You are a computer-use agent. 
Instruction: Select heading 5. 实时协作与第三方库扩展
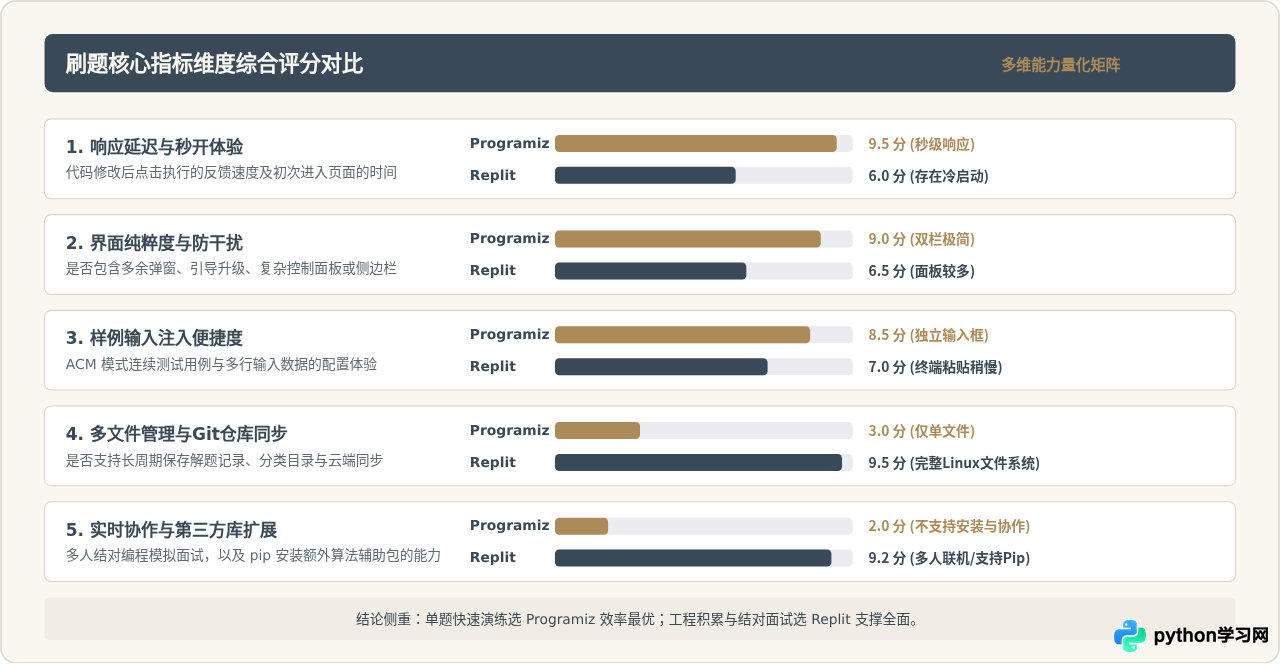(171, 530)
